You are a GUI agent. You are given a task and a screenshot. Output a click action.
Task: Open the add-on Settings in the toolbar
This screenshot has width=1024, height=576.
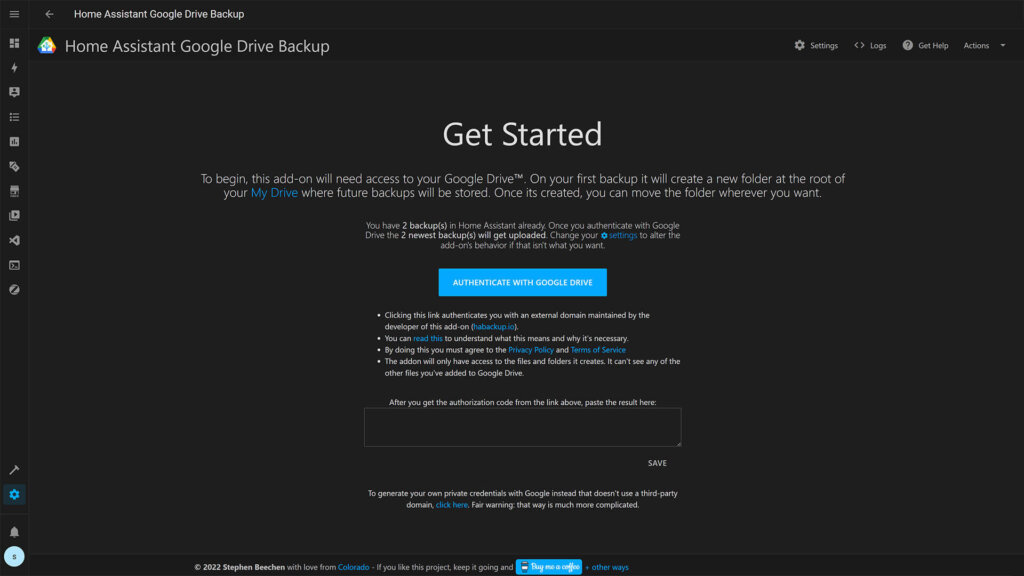[x=816, y=45]
